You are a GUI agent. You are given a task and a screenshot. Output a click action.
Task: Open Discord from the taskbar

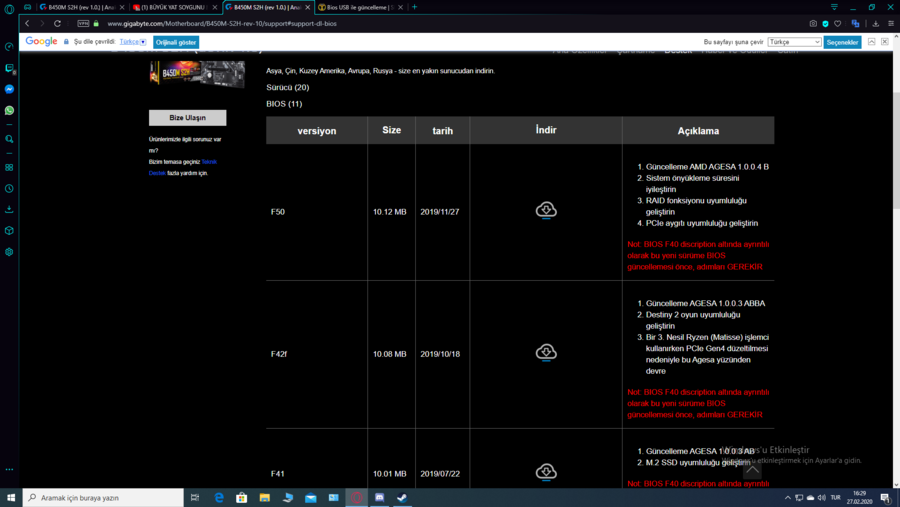(x=379, y=497)
